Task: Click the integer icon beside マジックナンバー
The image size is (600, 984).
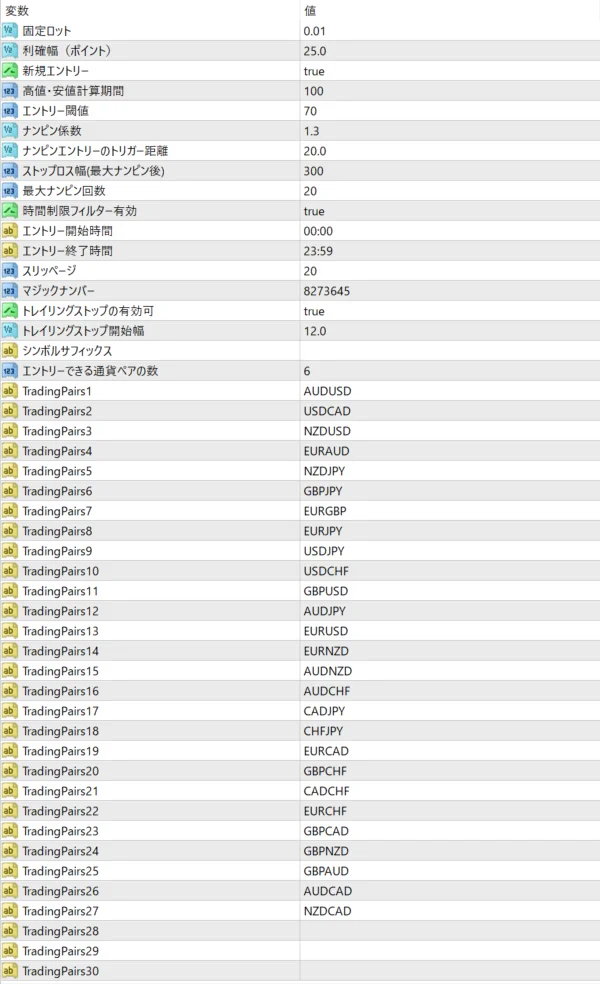Action: click(10, 291)
